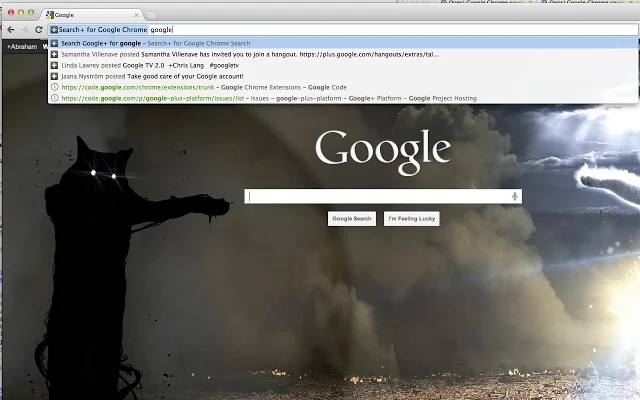The image size is (640, 400).
Task: Click the green zoom window button
Action: pos(31,13)
